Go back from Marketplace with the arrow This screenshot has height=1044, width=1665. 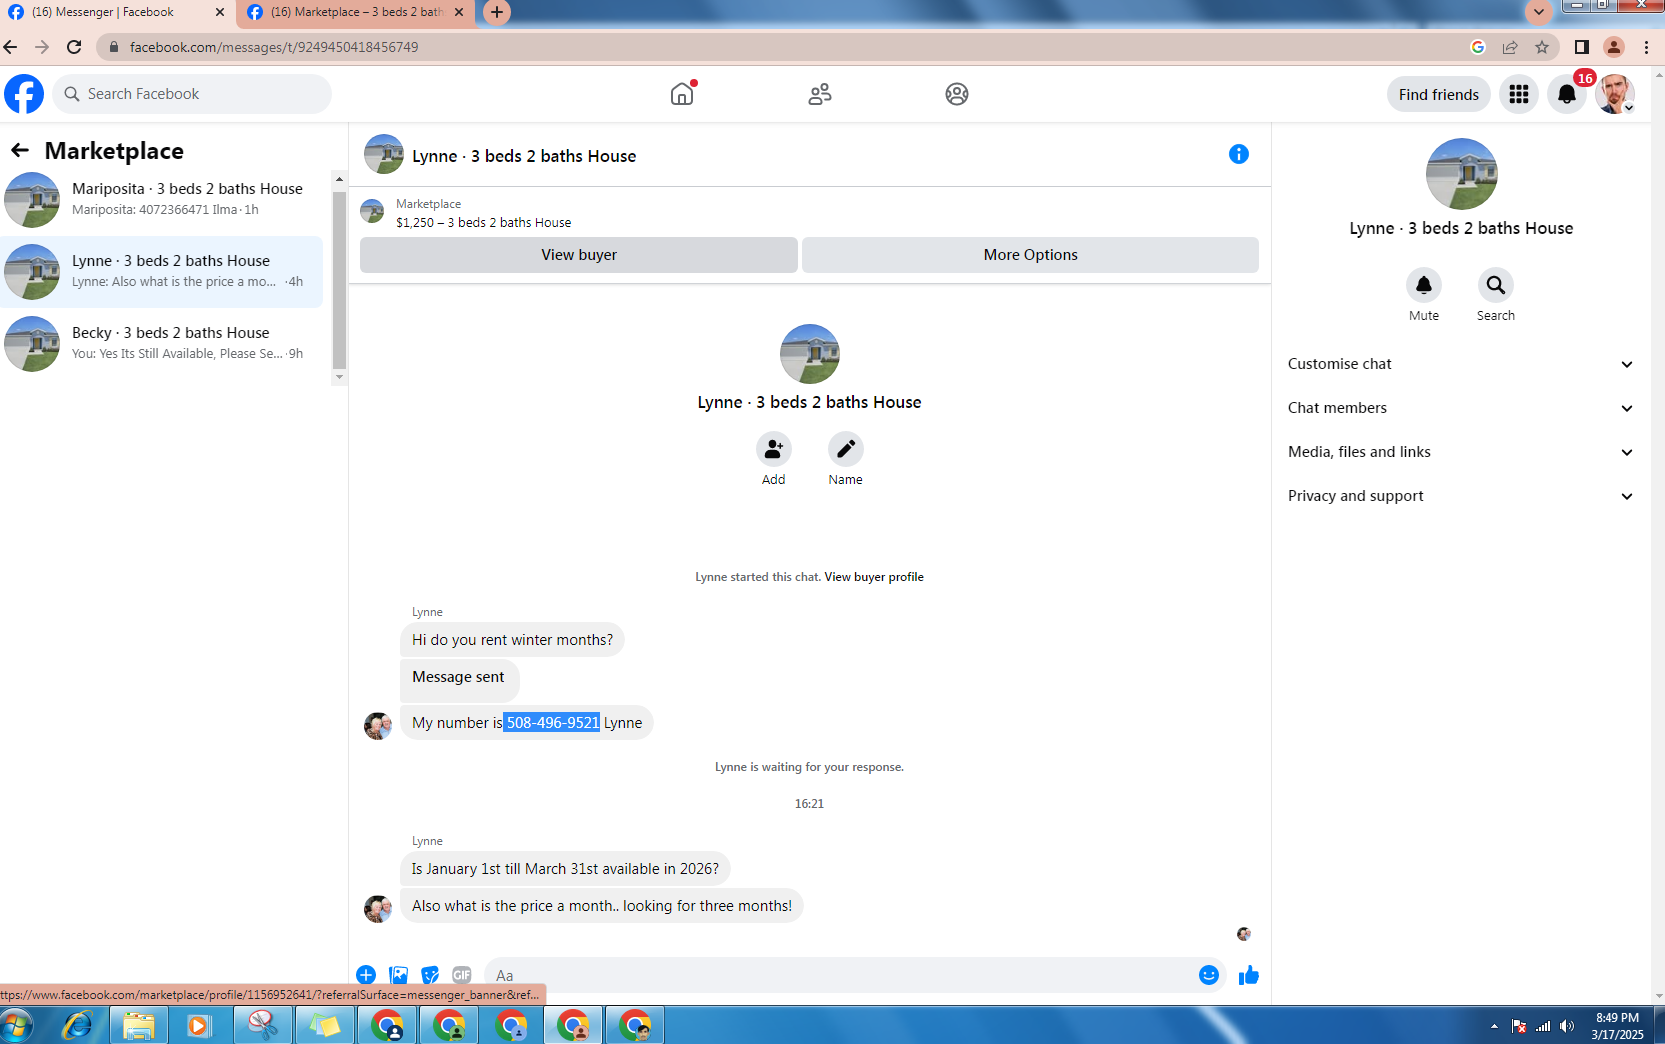point(20,150)
